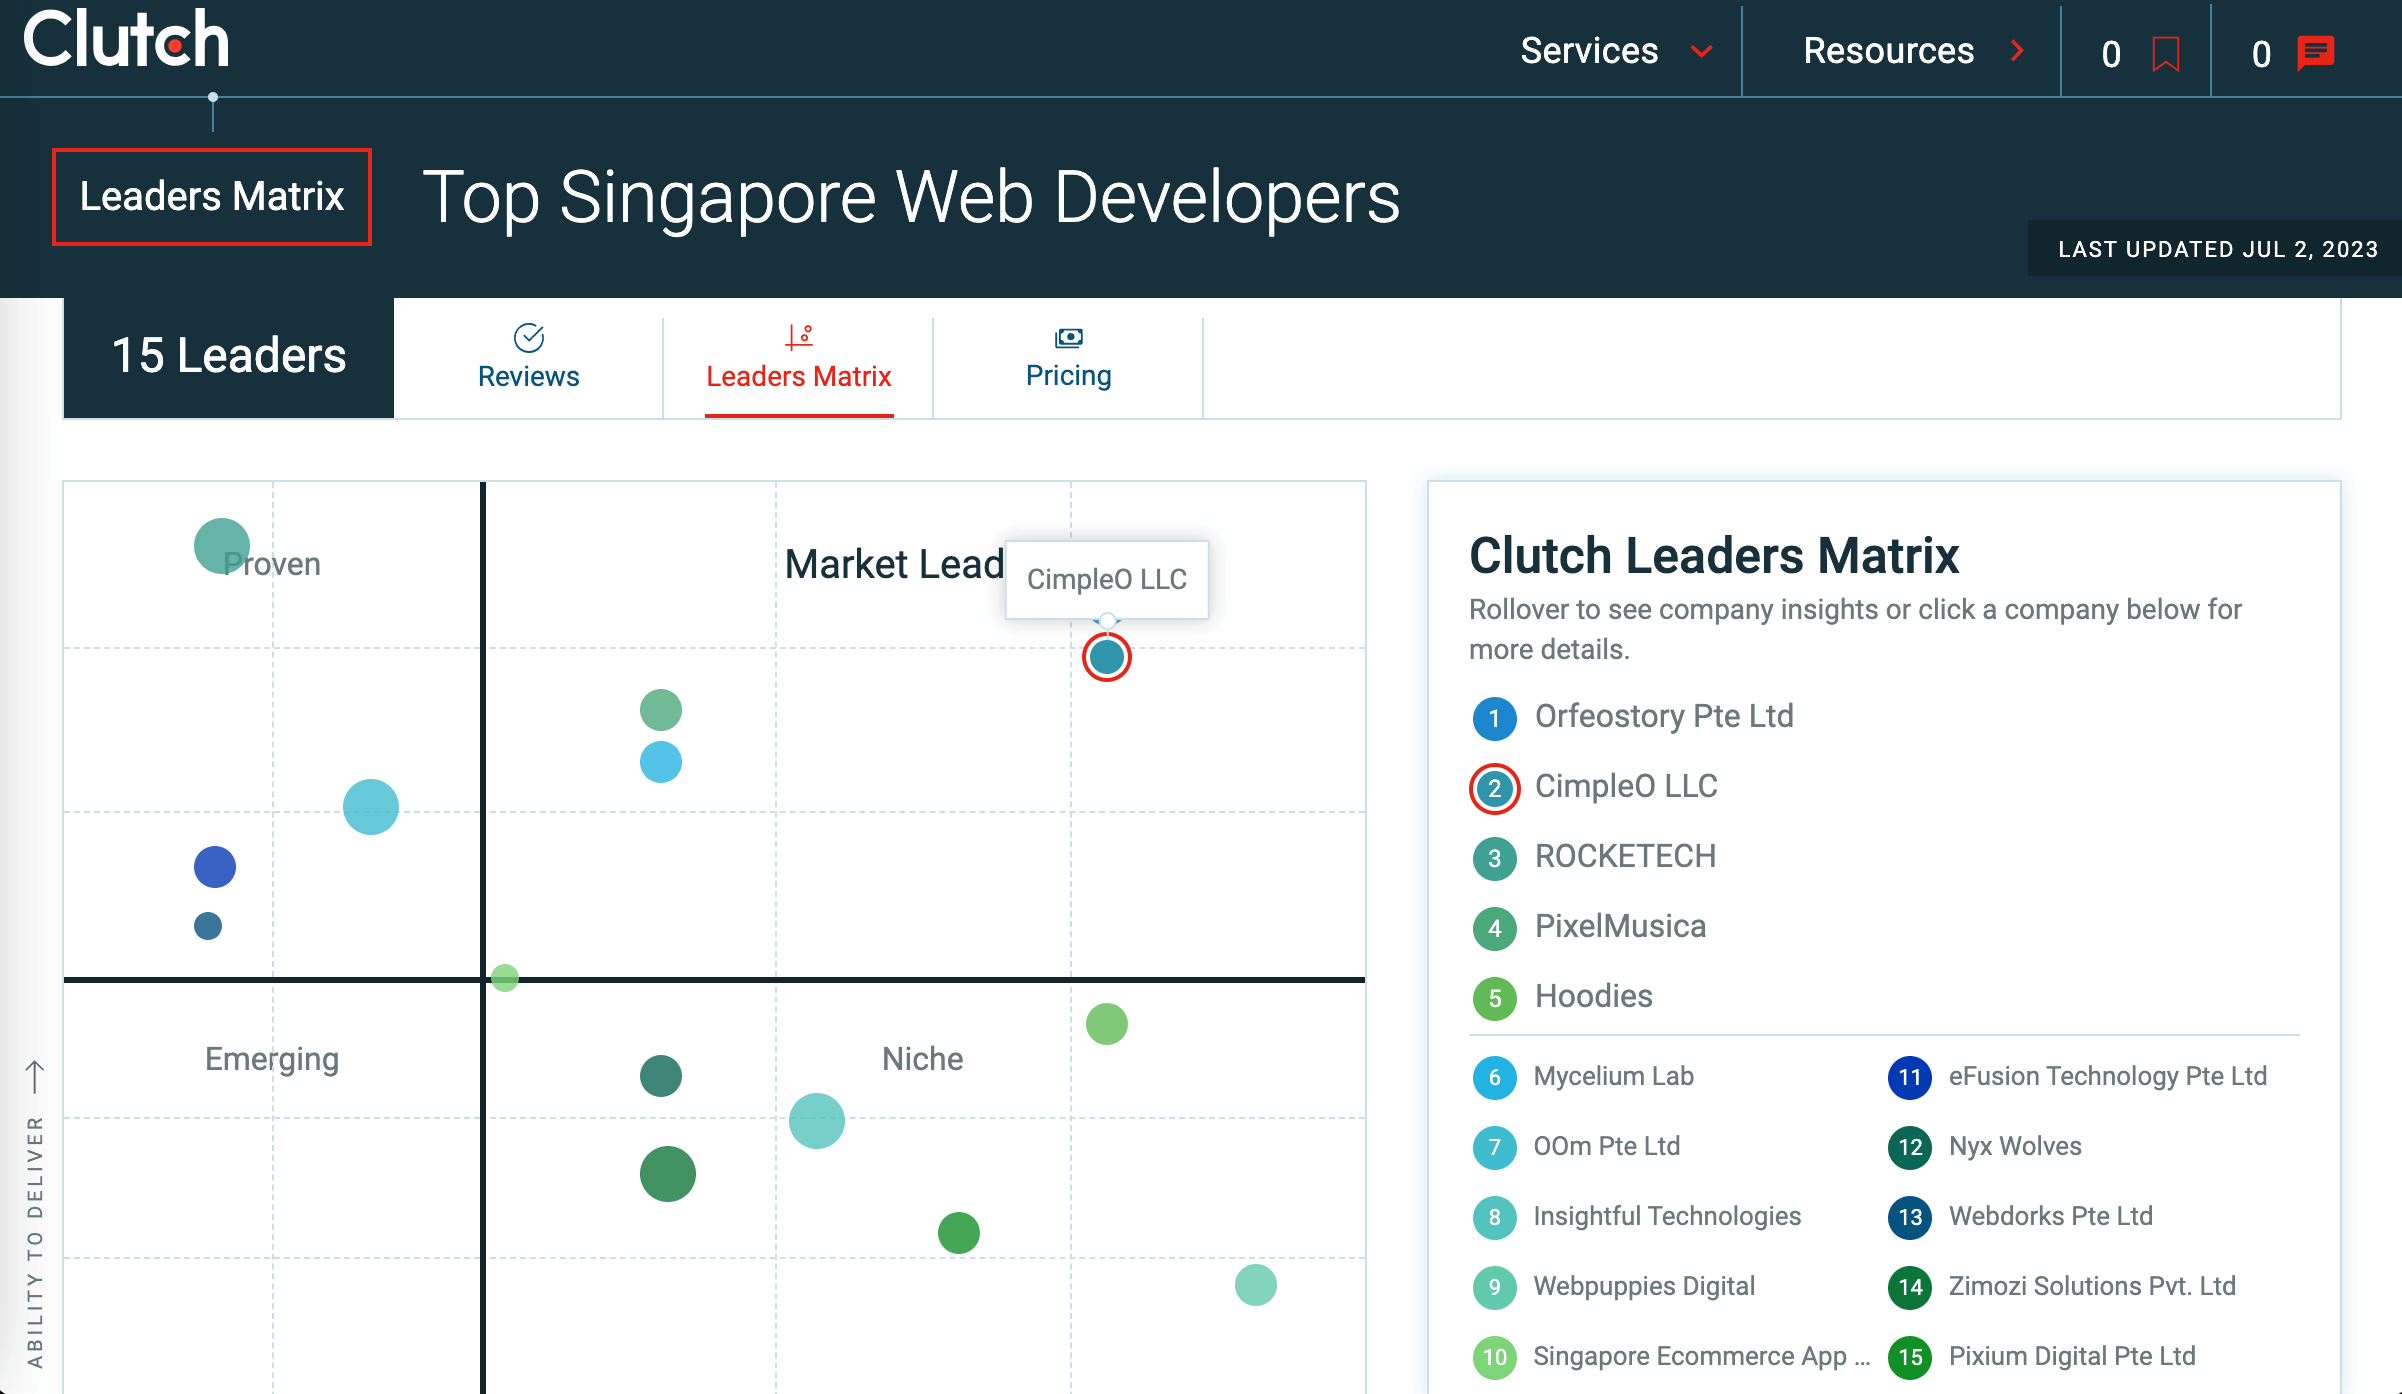The height and width of the screenshot is (1394, 2402).
Task: Select Zimozi Solutions Pvt. Ltd entry
Action: (x=2091, y=1287)
